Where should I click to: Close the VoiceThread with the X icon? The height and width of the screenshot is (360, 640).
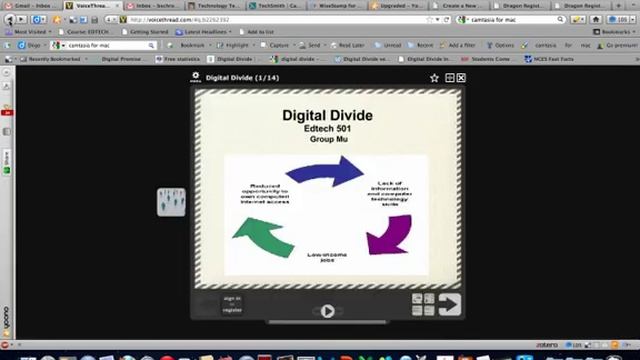tap(461, 78)
